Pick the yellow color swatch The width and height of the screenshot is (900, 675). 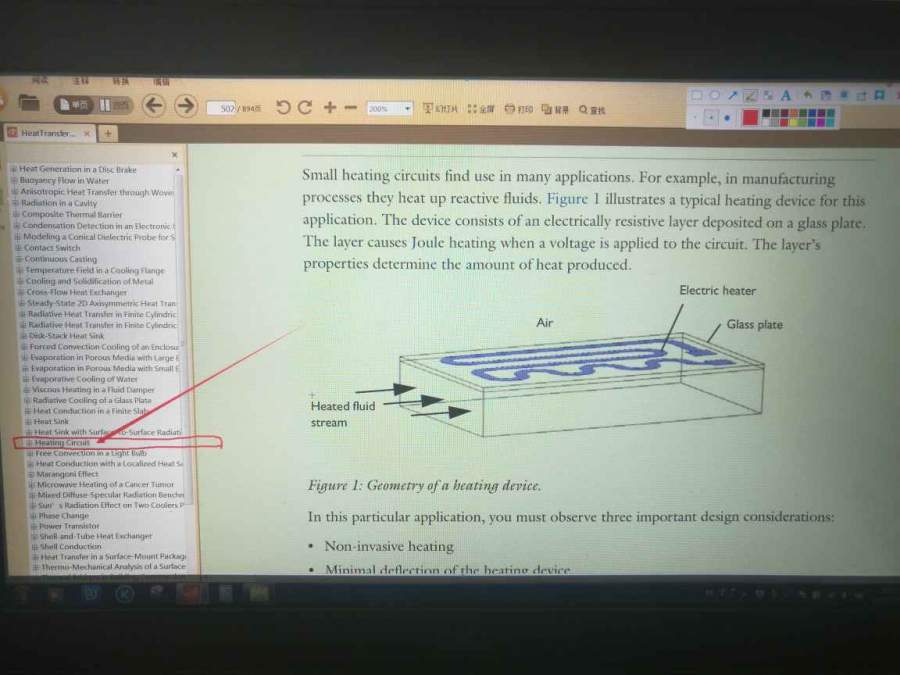pos(794,122)
